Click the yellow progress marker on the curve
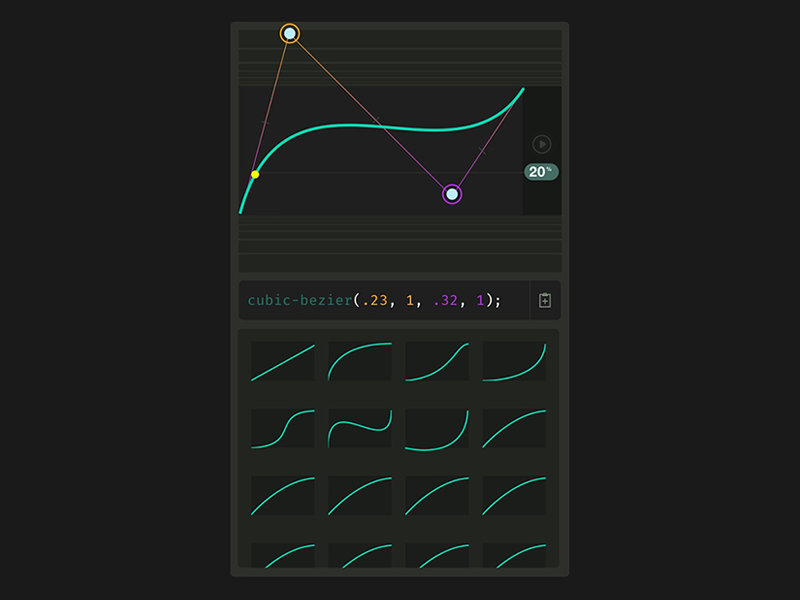800x600 pixels. [255, 172]
